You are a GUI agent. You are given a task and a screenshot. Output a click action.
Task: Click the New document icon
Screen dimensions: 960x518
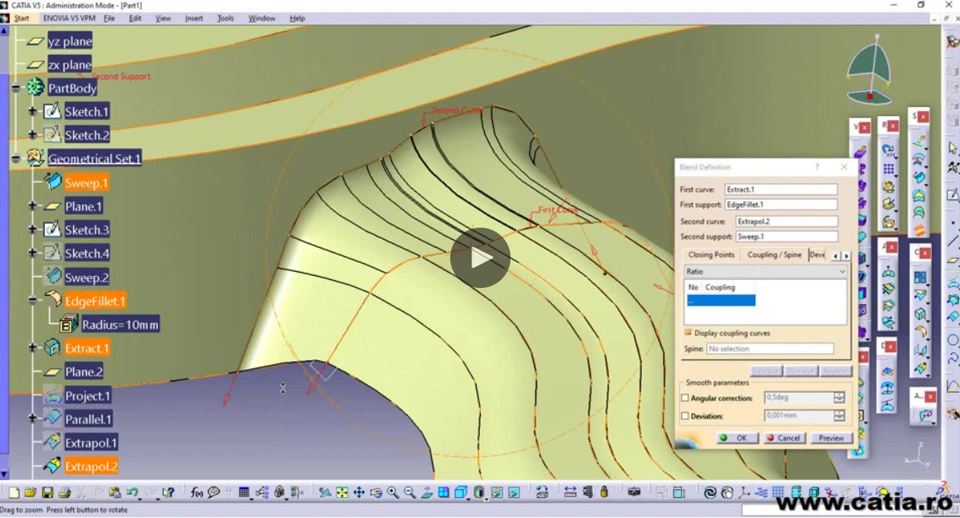pos(13,492)
